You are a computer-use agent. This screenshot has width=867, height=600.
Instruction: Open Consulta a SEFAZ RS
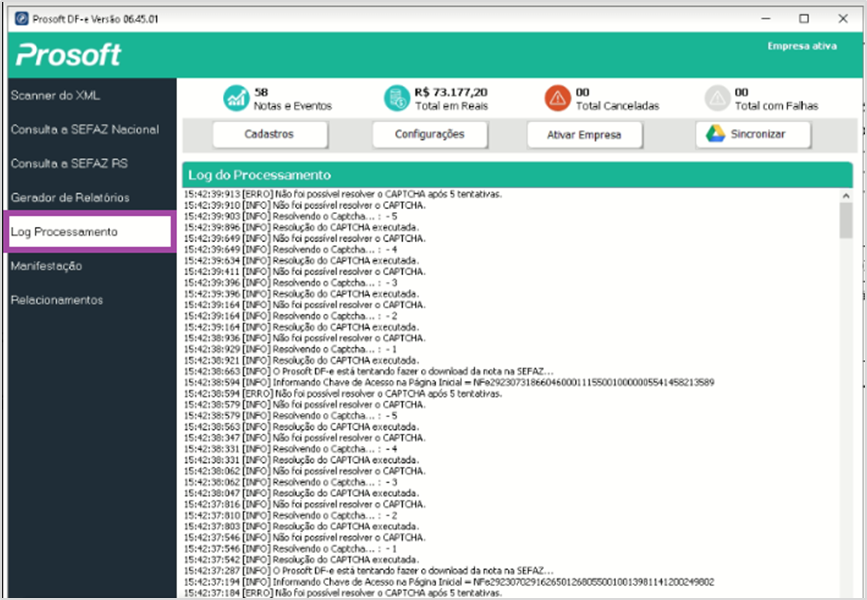(x=69, y=164)
